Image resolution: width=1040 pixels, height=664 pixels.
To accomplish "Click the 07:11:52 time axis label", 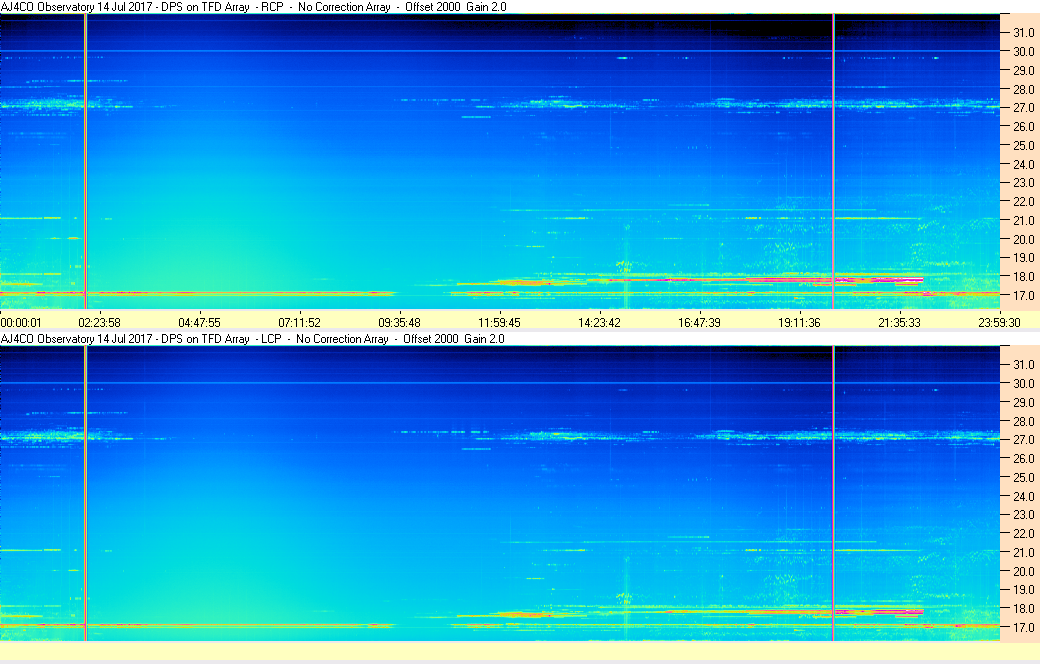I will [299, 323].
